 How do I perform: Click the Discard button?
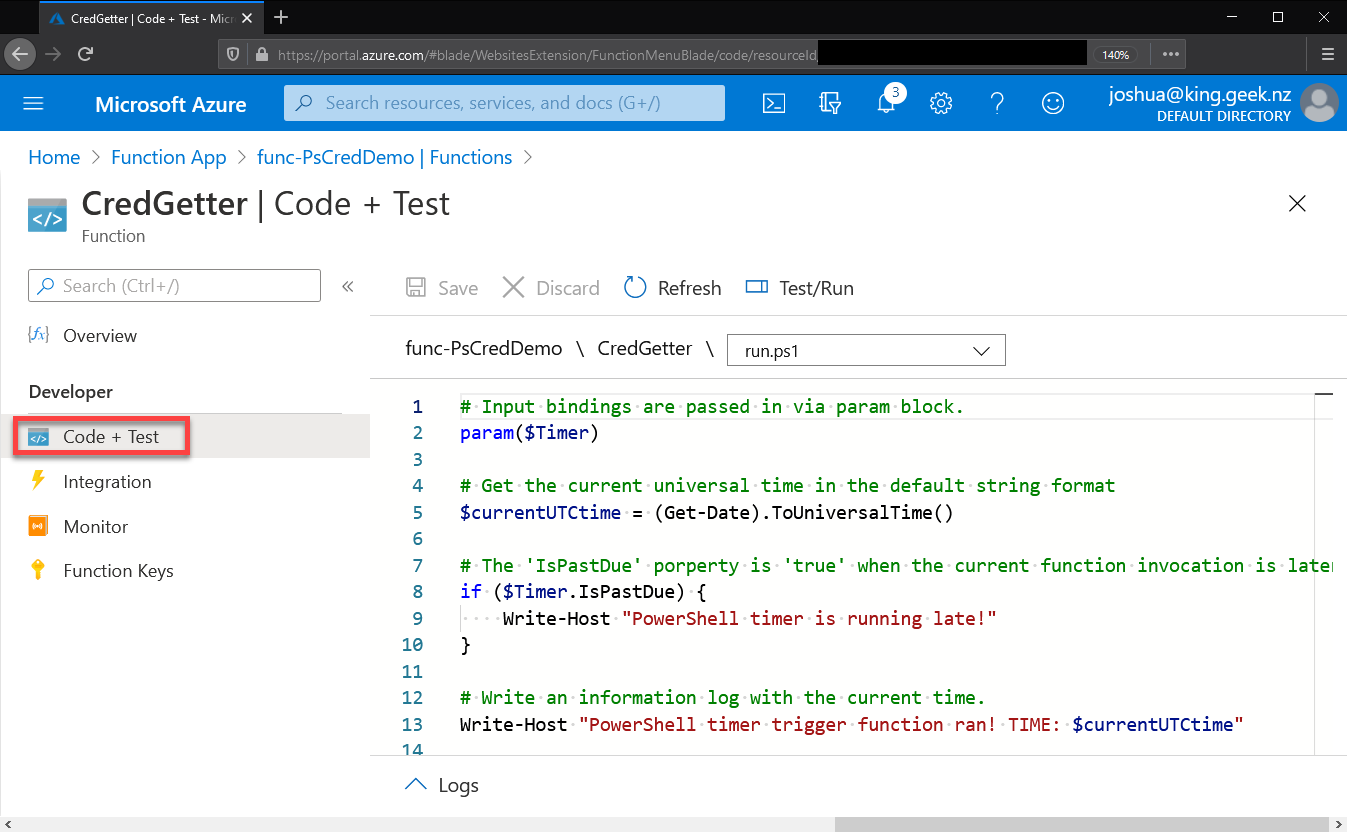(x=551, y=288)
